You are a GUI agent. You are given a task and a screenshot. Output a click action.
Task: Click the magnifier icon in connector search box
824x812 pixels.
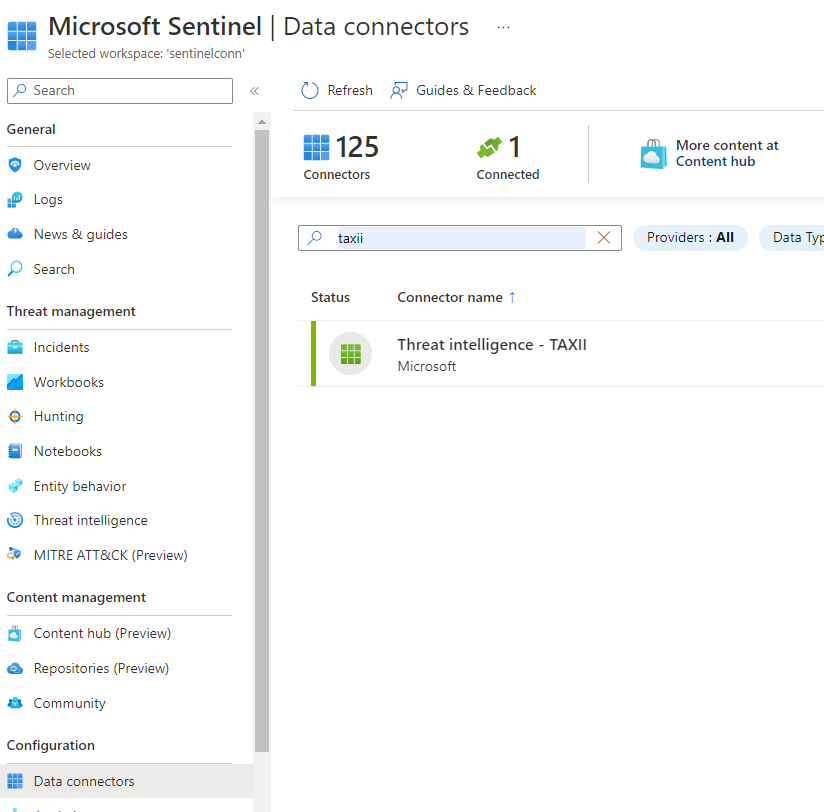pyautogui.click(x=314, y=238)
